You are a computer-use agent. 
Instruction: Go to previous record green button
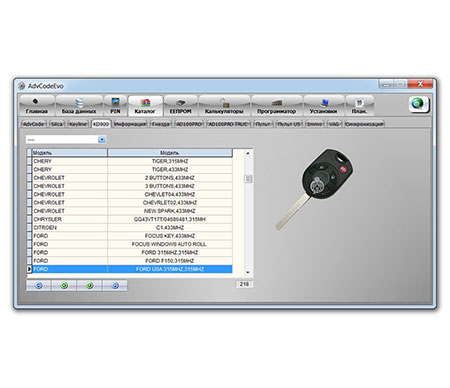pos(64,286)
